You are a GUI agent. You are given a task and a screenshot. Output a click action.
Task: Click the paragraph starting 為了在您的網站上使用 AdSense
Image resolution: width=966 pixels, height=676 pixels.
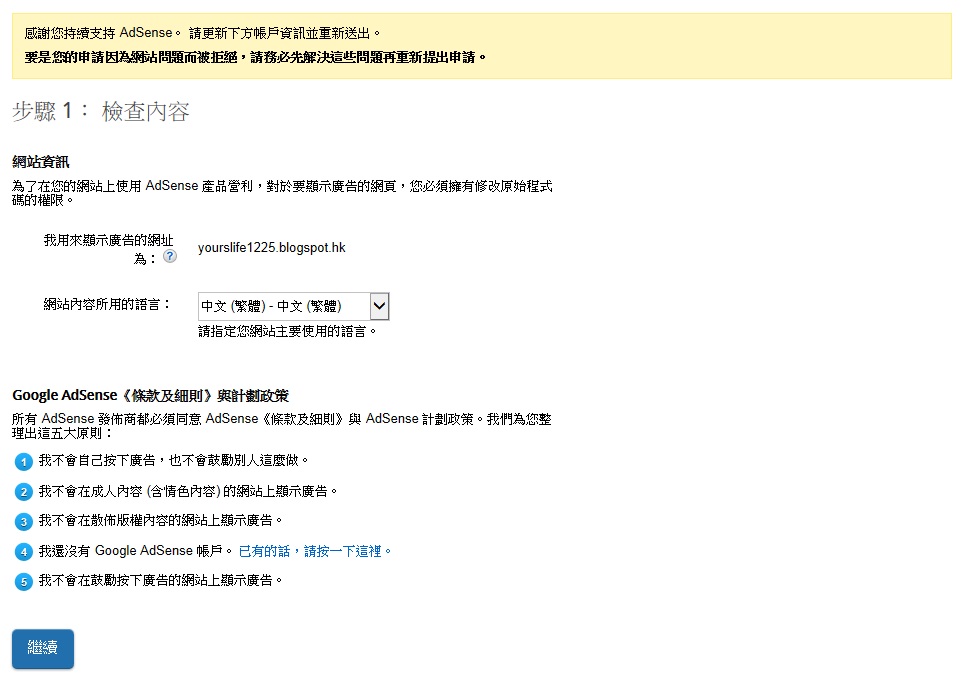point(282,193)
